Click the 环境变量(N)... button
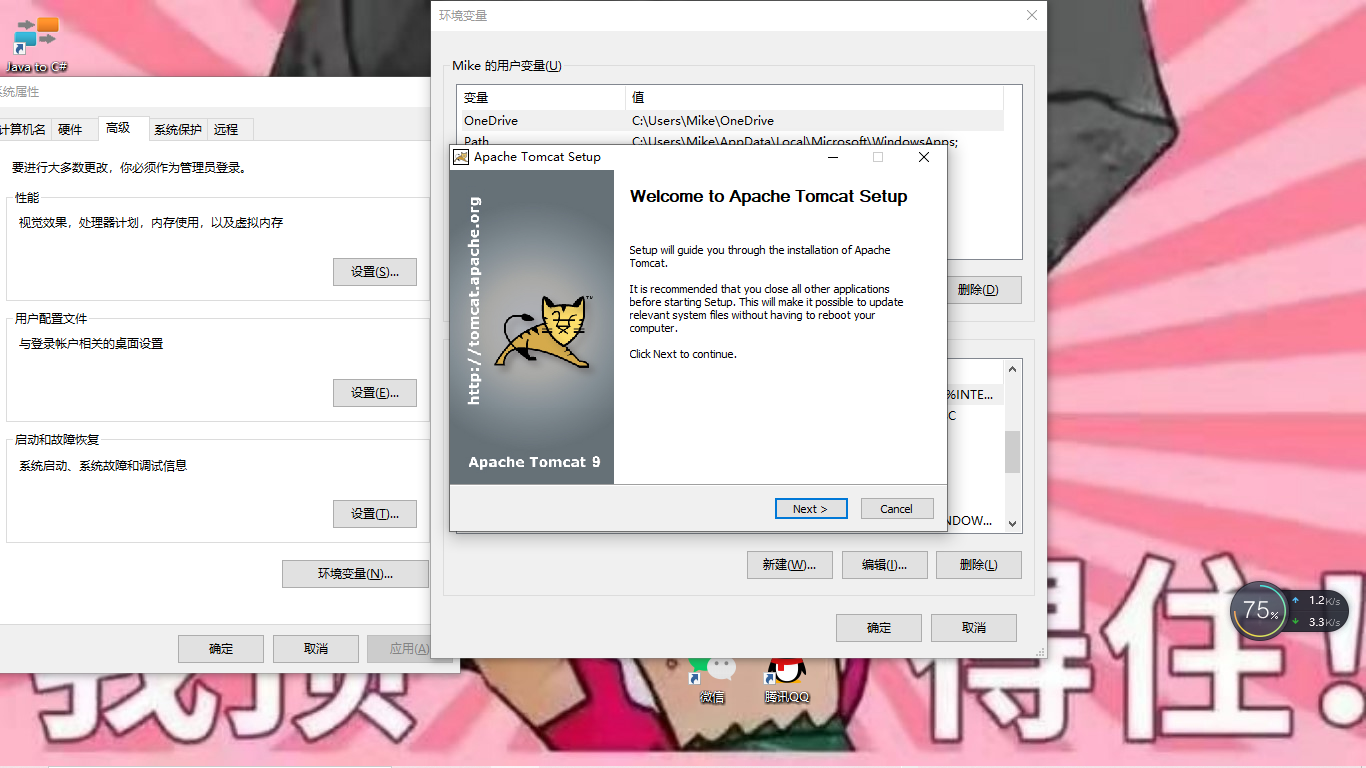This screenshot has height=768, width=1366. click(356, 574)
